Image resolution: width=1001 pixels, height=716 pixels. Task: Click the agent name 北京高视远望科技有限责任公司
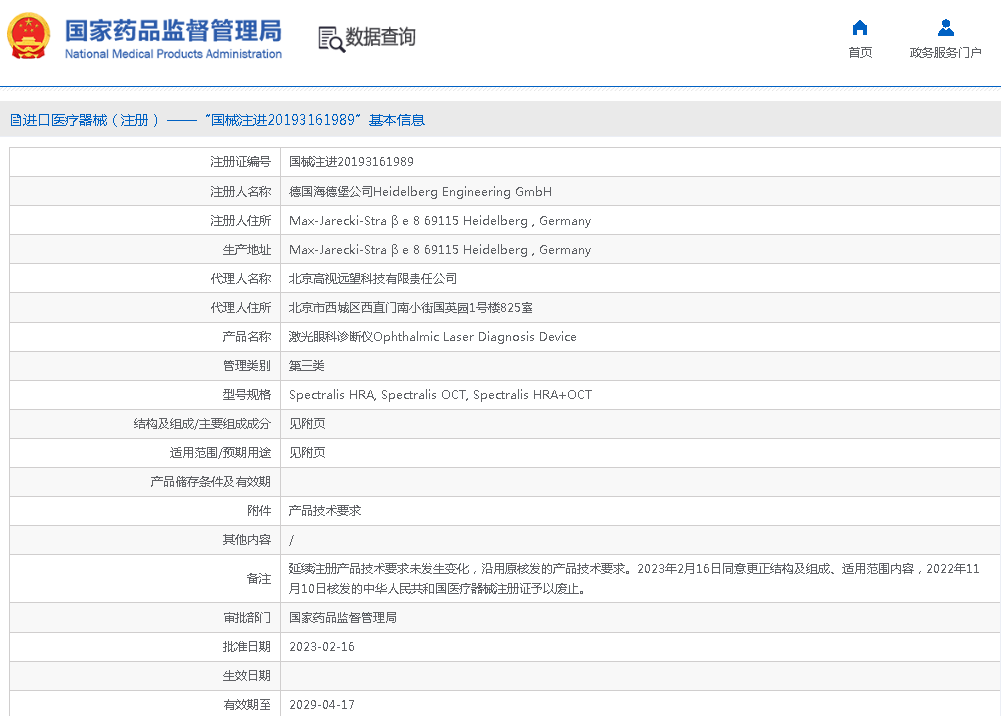coord(373,279)
